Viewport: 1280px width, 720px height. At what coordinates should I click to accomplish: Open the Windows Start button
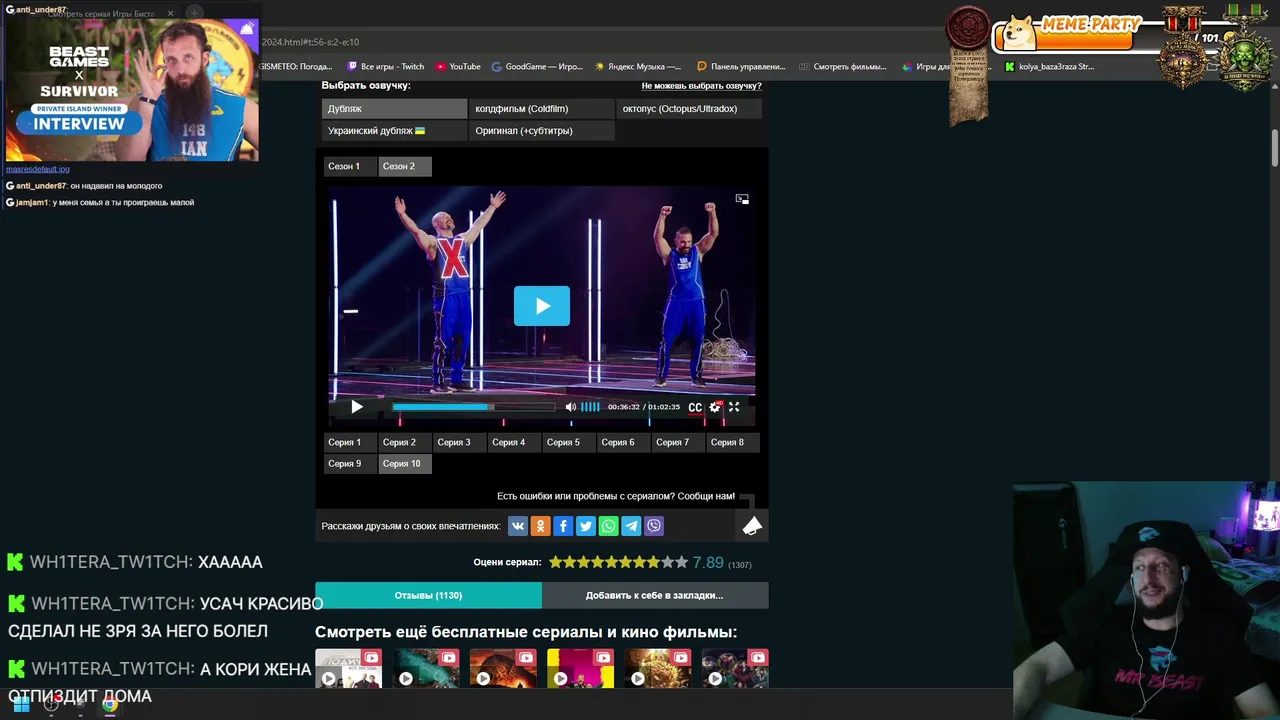coord(21,704)
